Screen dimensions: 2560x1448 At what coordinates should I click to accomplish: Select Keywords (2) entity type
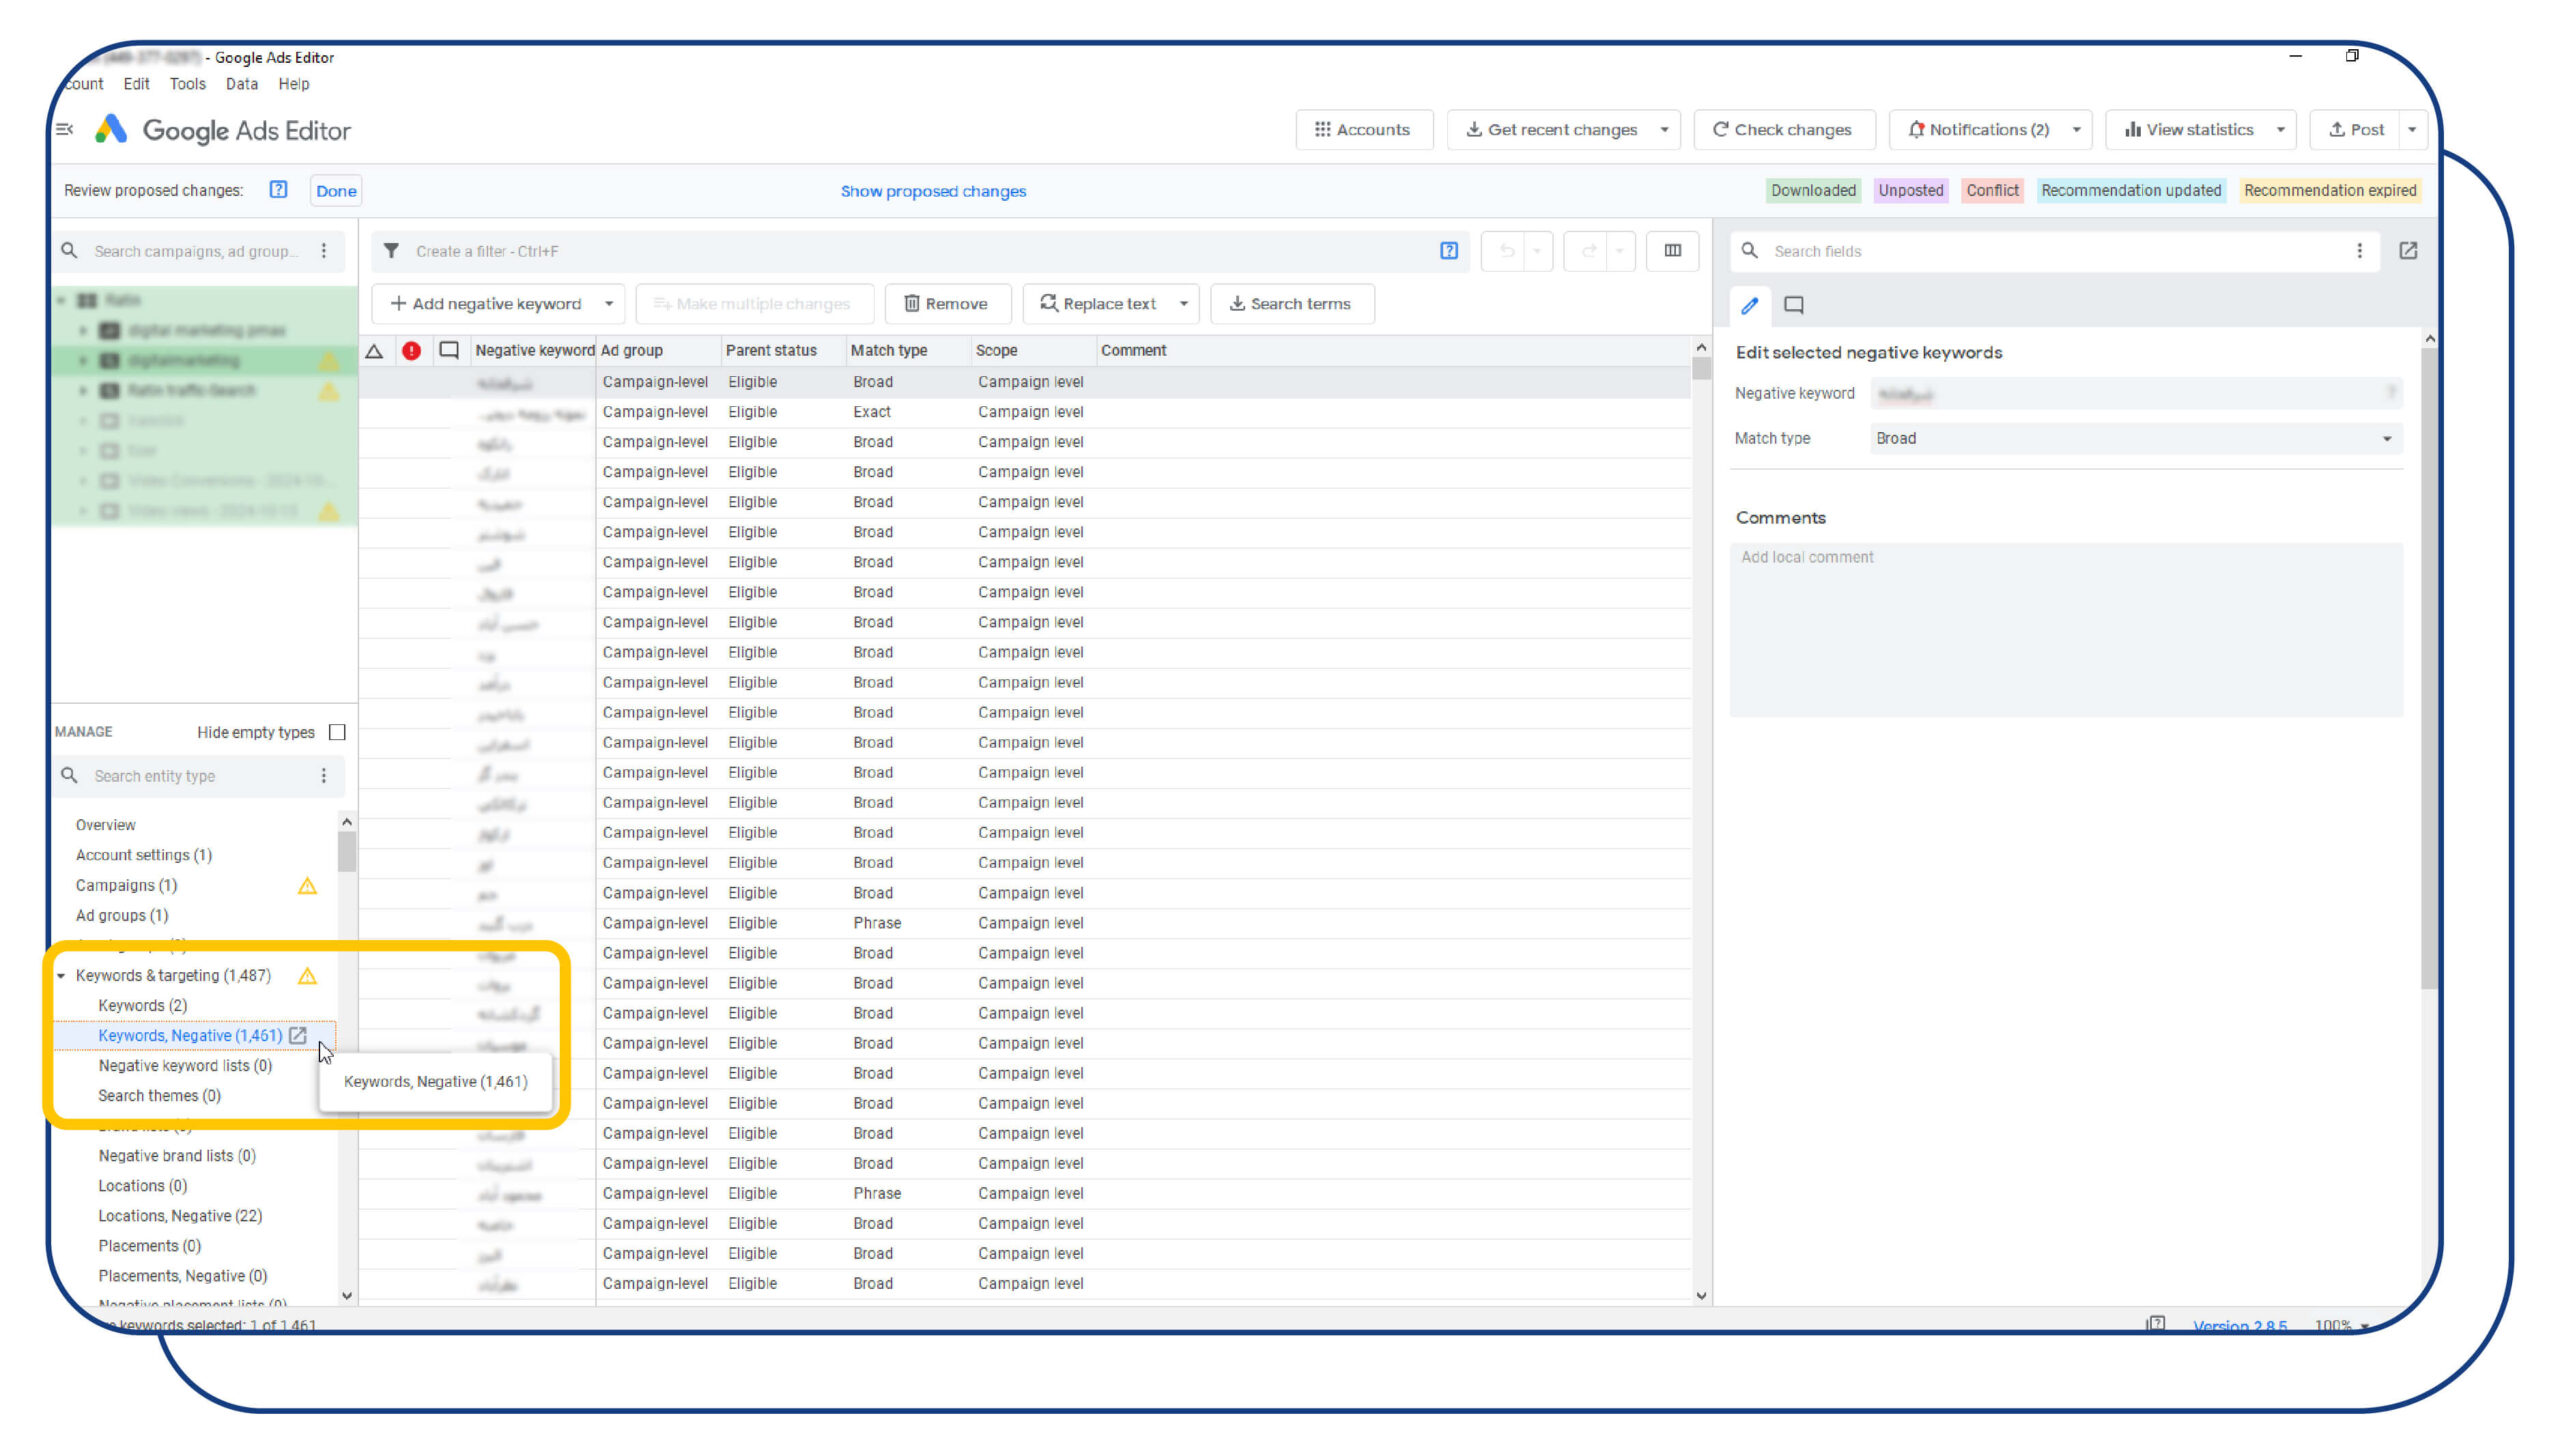pyautogui.click(x=143, y=1006)
